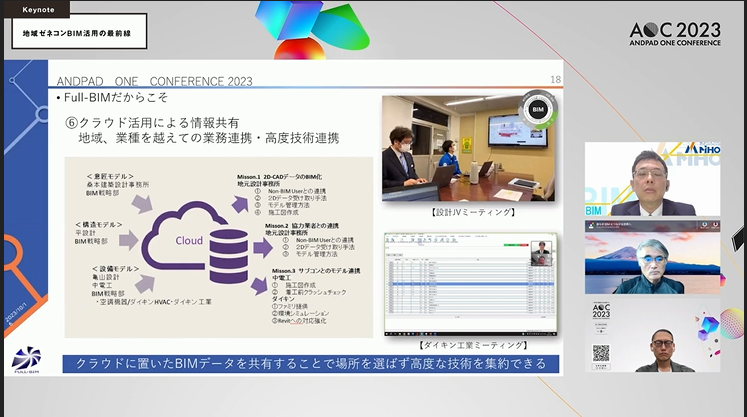Select the middle speaker video with Mt. Fuji background

tap(652, 257)
